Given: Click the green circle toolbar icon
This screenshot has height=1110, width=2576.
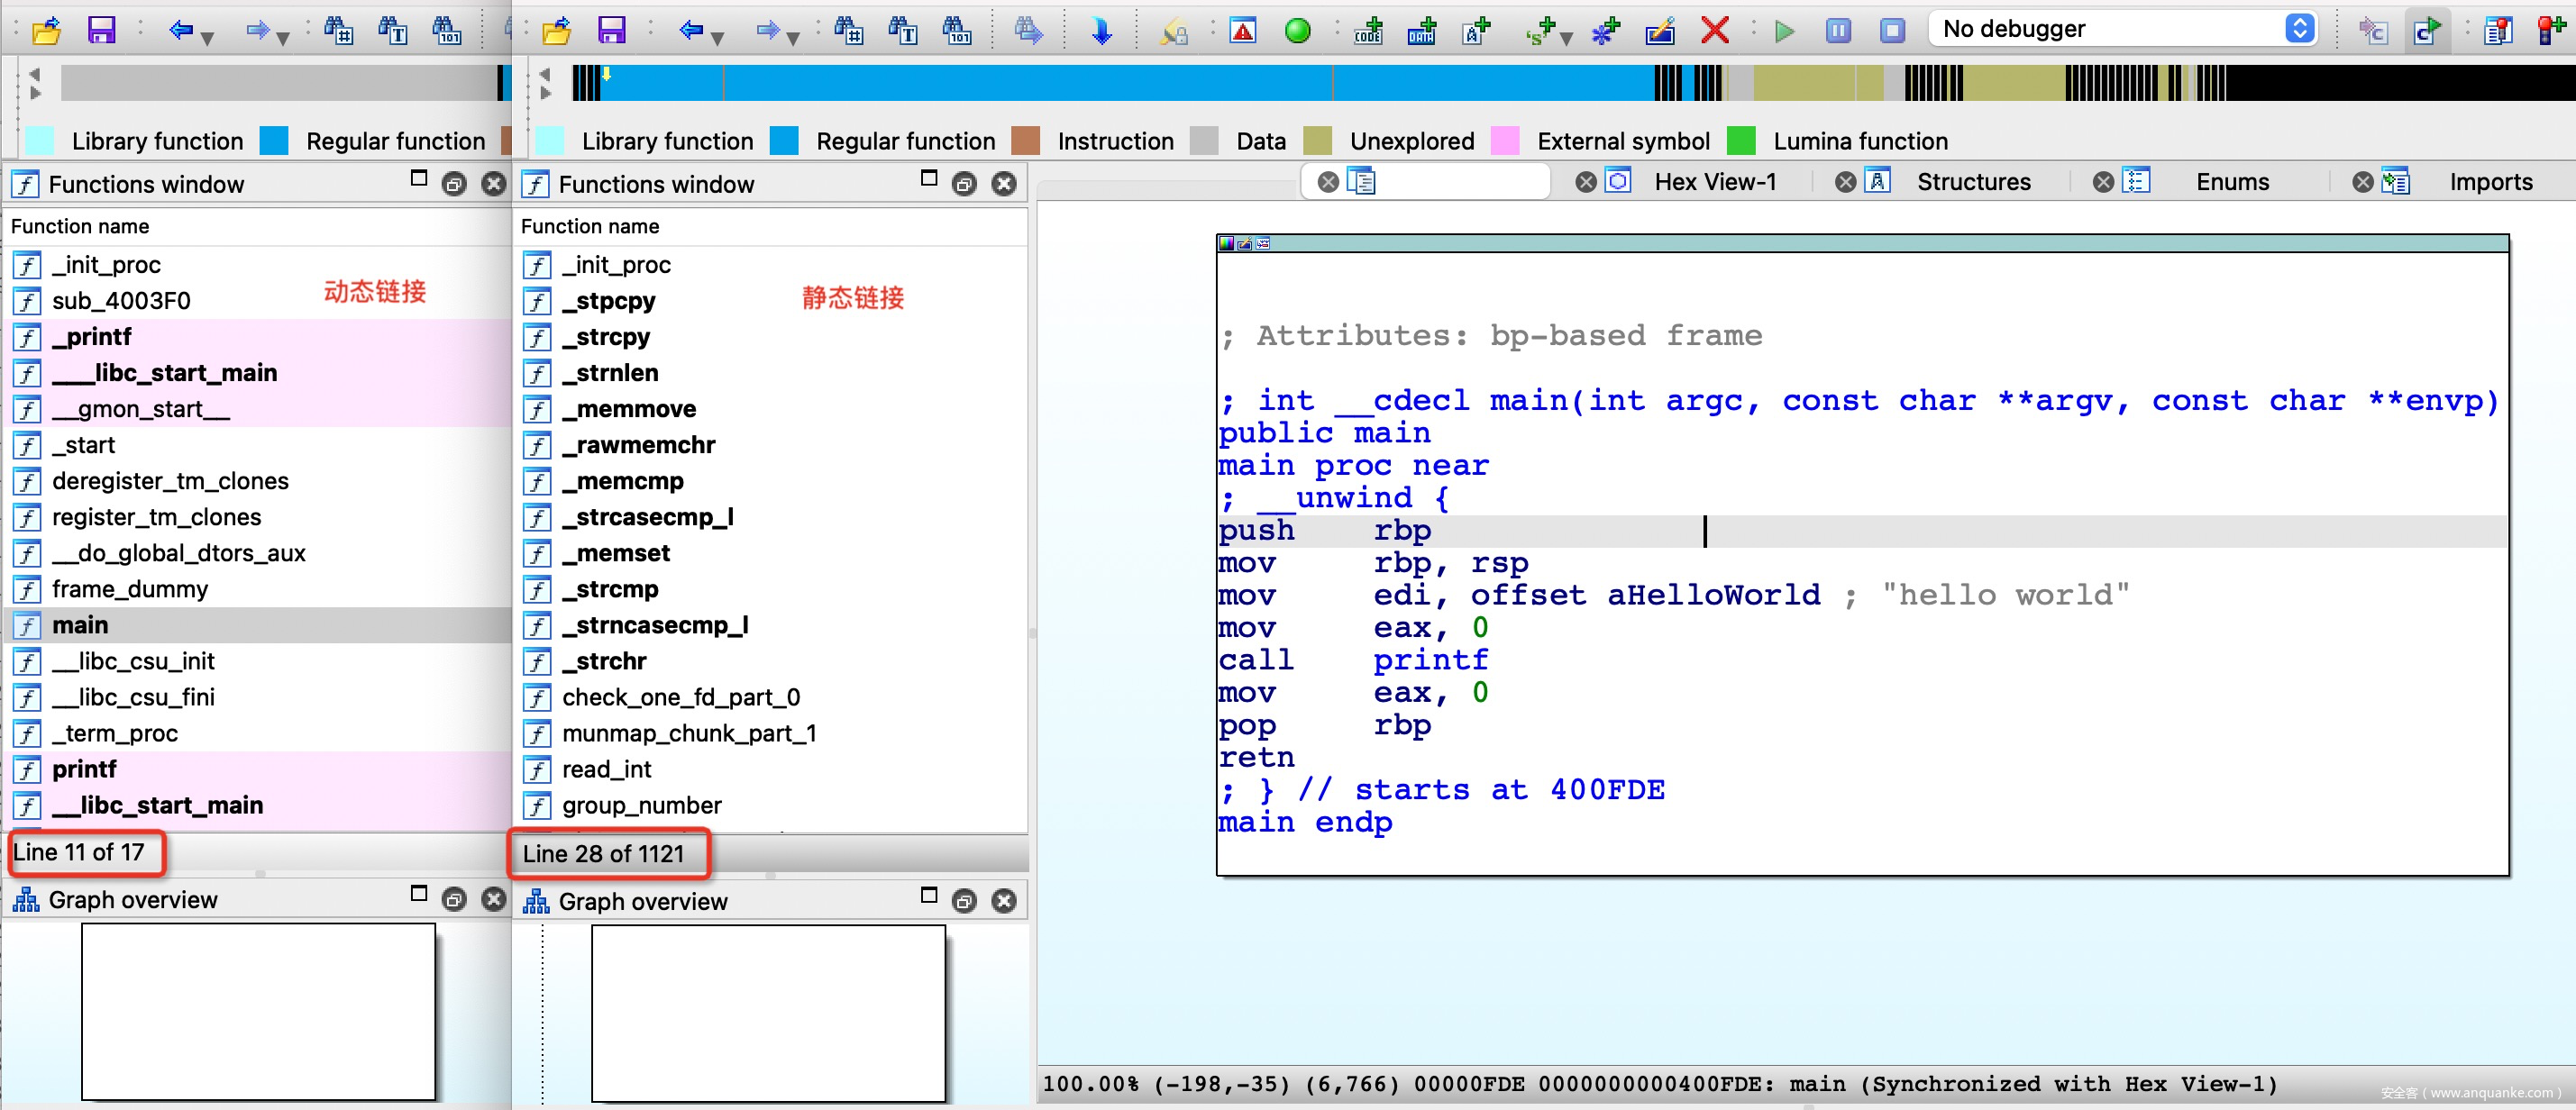Looking at the screenshot, I should coord(1297,30).
